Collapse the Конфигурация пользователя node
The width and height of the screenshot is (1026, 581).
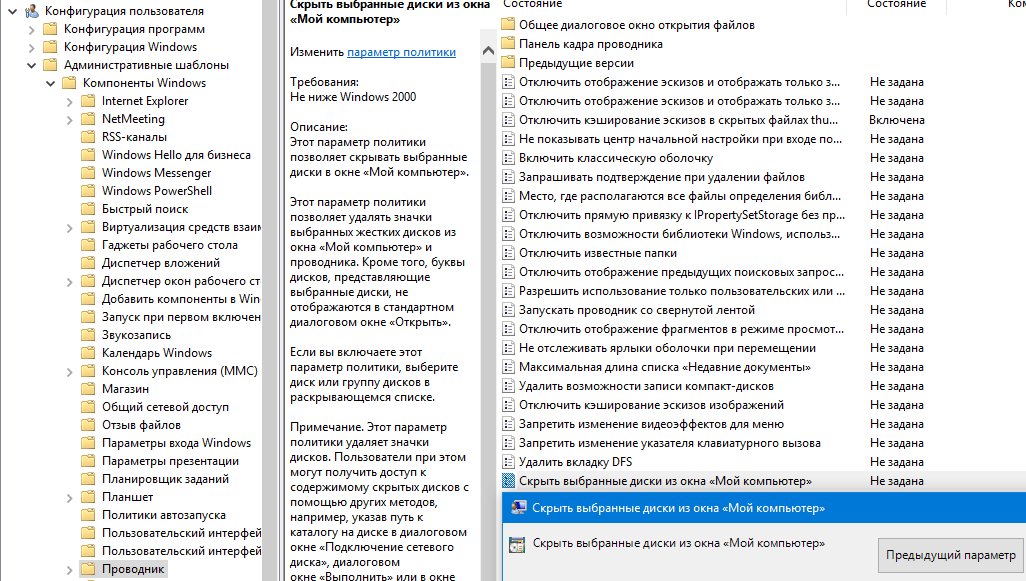(12, 11)
